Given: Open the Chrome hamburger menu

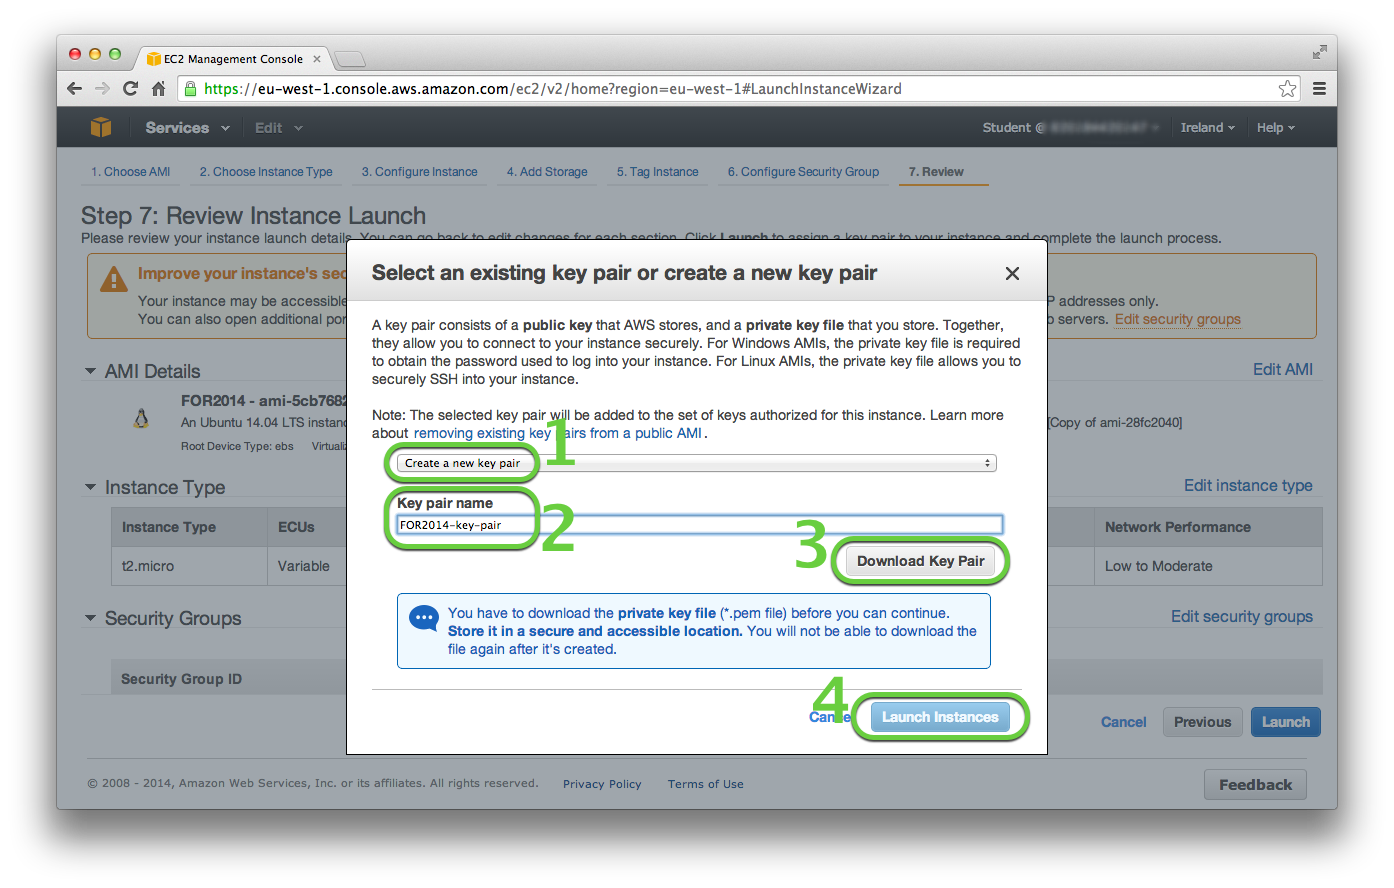Looking at the screenshot, I should [1319, 89].
